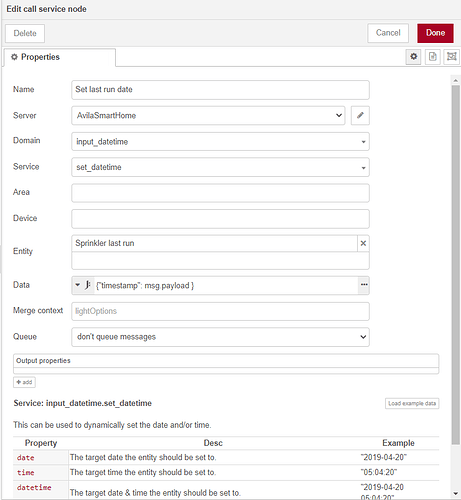Add an output property
Screen dimensions: 461x500
pos(24,382)
